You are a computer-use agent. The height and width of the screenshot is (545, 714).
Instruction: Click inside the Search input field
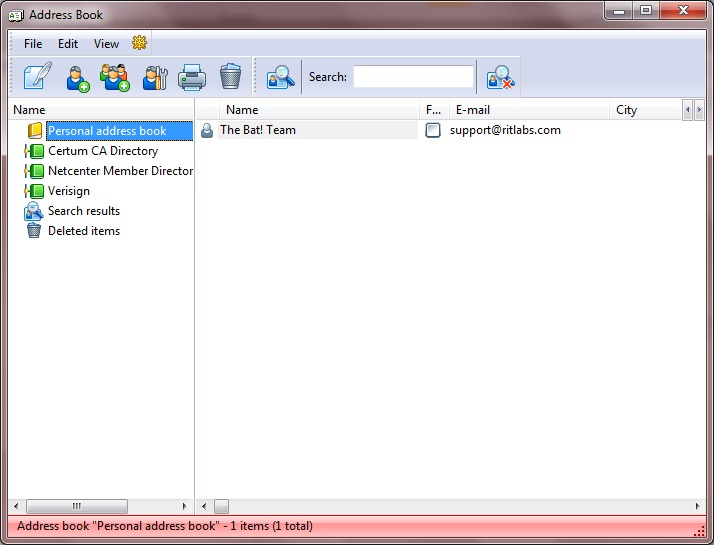(413, 76)
